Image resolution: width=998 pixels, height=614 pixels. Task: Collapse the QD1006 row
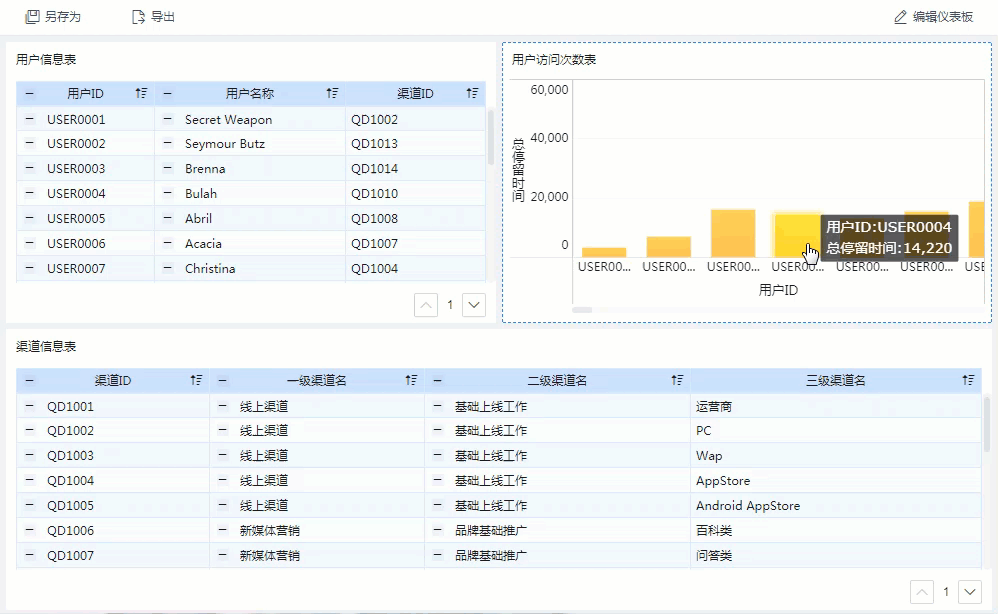(29, 530)
